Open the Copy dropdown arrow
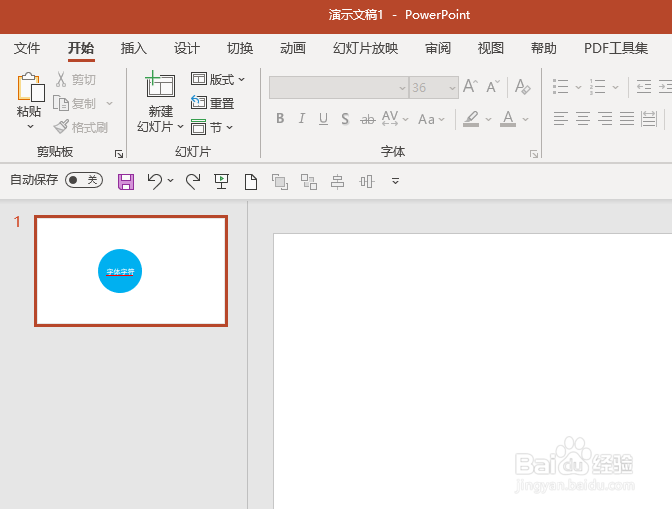The height and width of the screenshot is (509, 672). point(109,103)
